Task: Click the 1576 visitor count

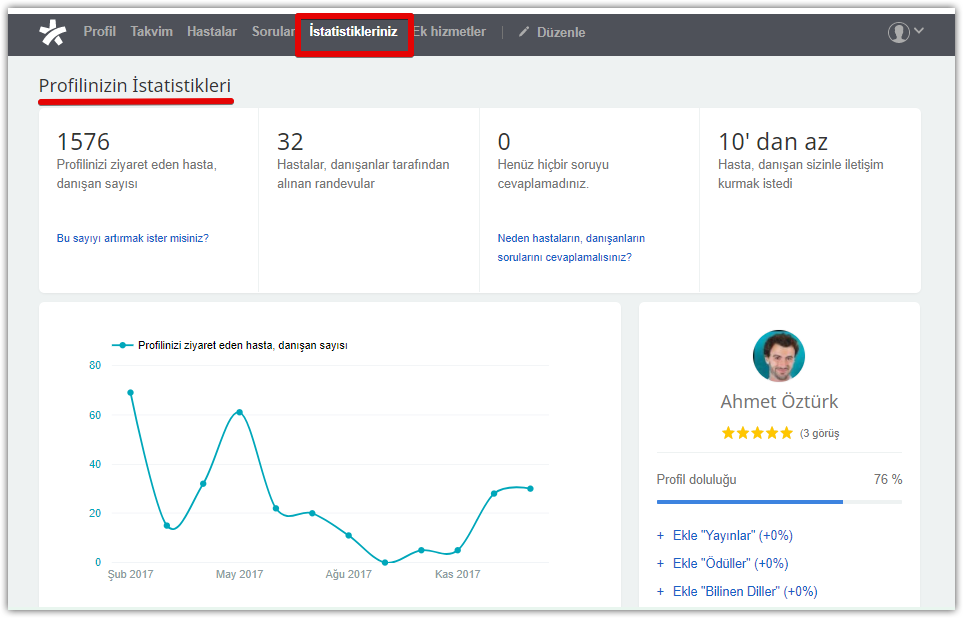Action: tap(83, 142)
